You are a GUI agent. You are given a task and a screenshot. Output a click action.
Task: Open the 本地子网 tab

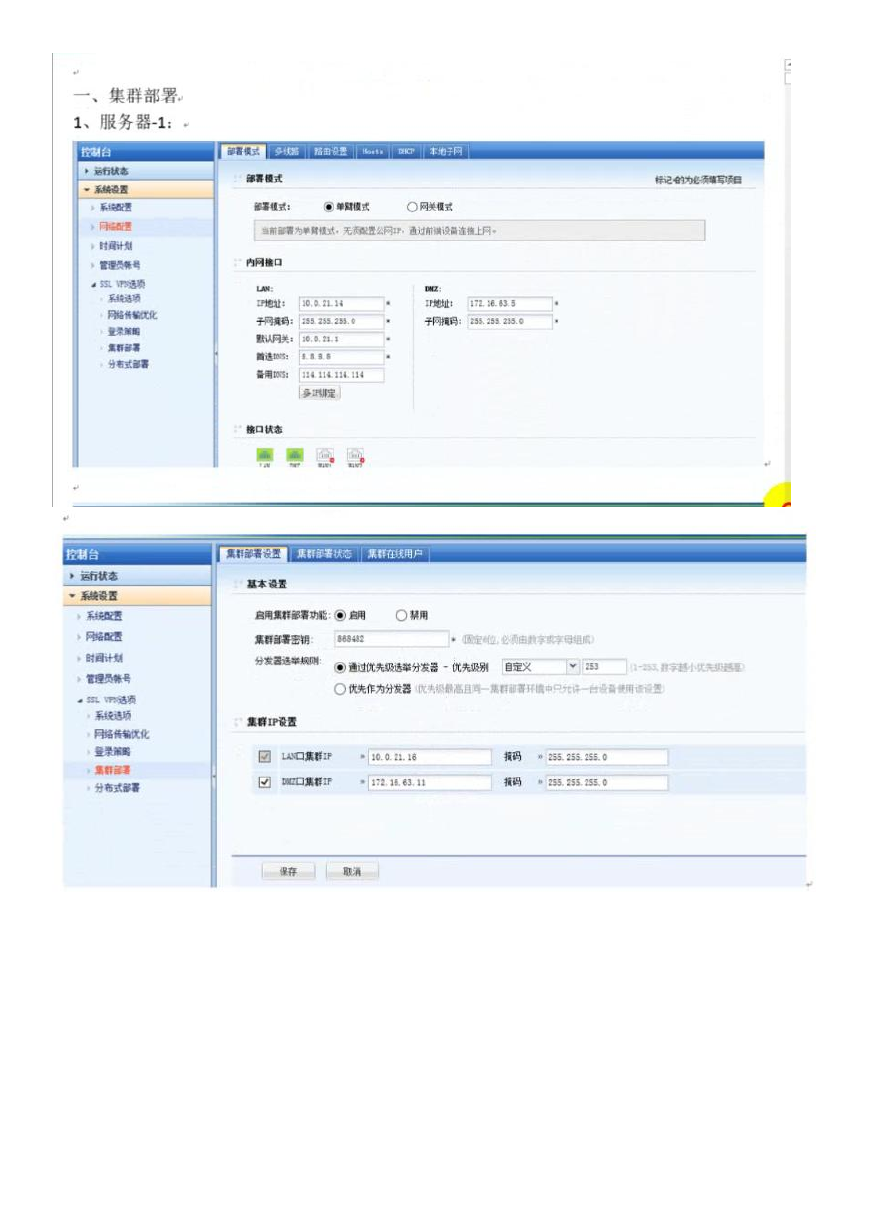pyautogui.click(x=445, y=151)
